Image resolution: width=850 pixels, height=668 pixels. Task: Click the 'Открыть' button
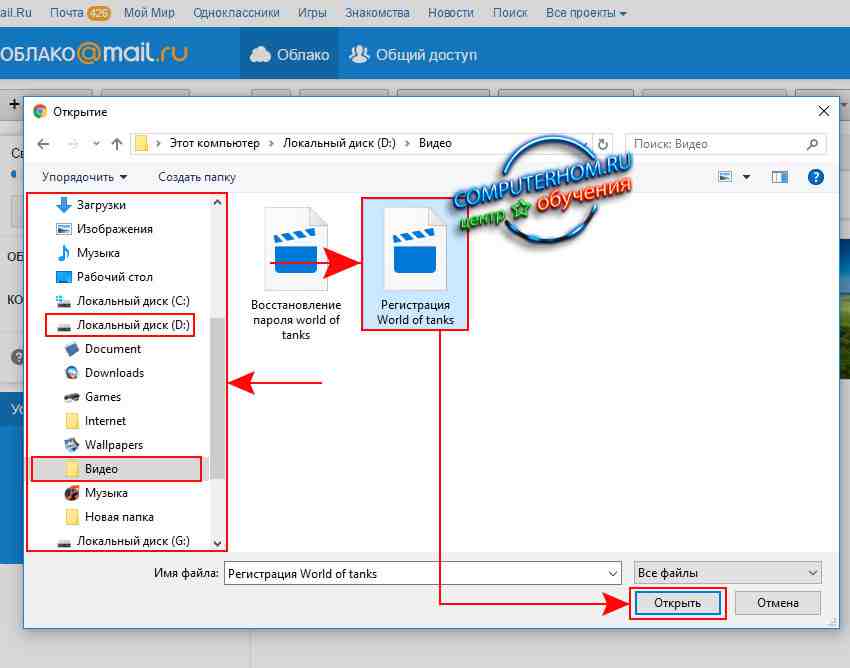pyautogui.click(x=677, y=603)
